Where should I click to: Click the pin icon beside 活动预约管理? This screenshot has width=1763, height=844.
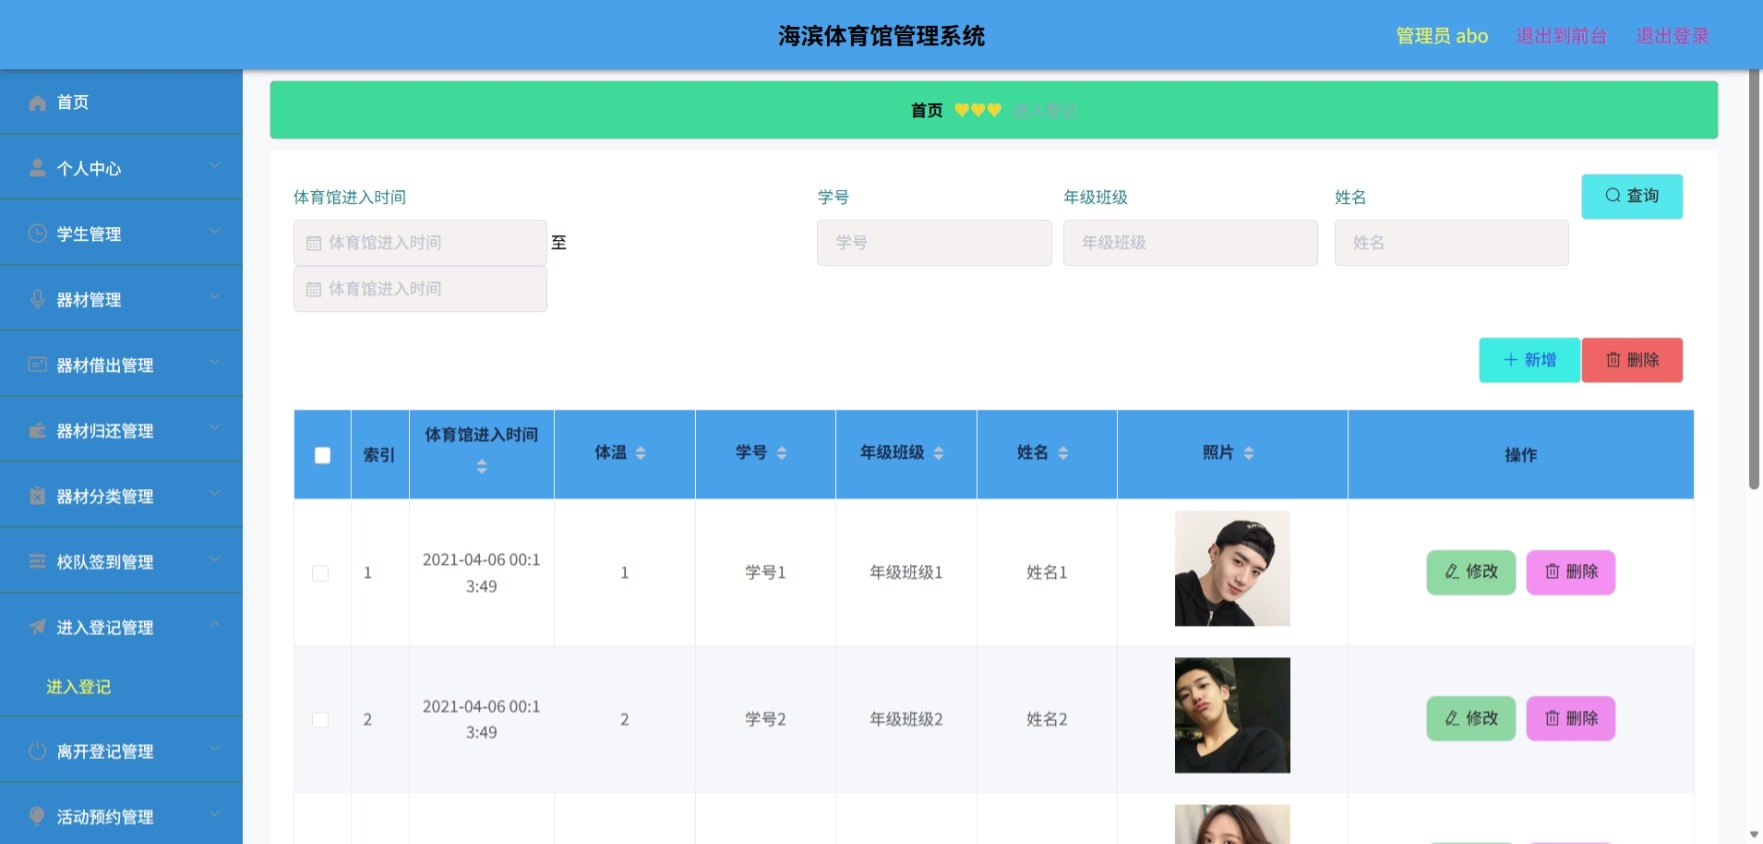[37, 816]
